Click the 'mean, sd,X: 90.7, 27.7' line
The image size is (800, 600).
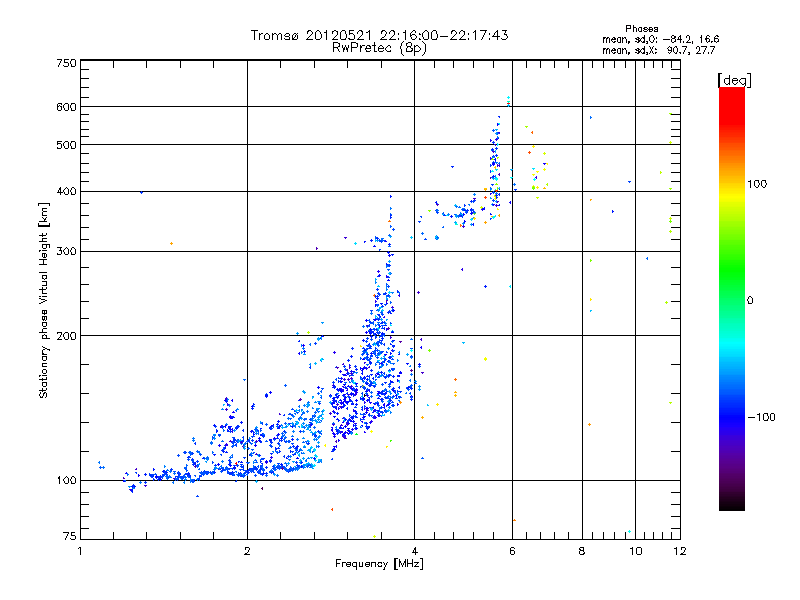tap(659, 51)
